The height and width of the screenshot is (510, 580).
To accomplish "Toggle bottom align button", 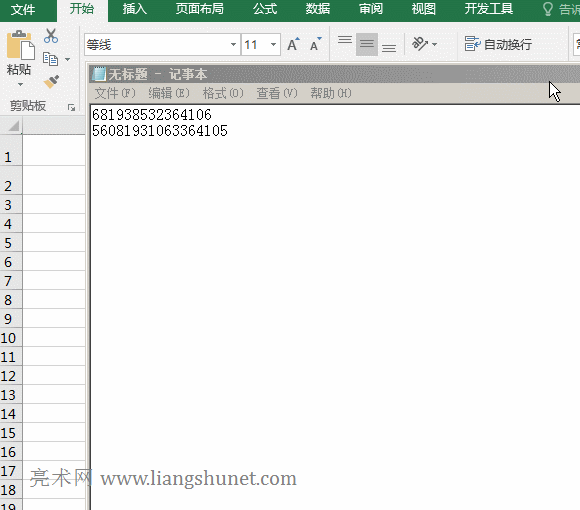I will pyautogui.click(x=389, y=48).
